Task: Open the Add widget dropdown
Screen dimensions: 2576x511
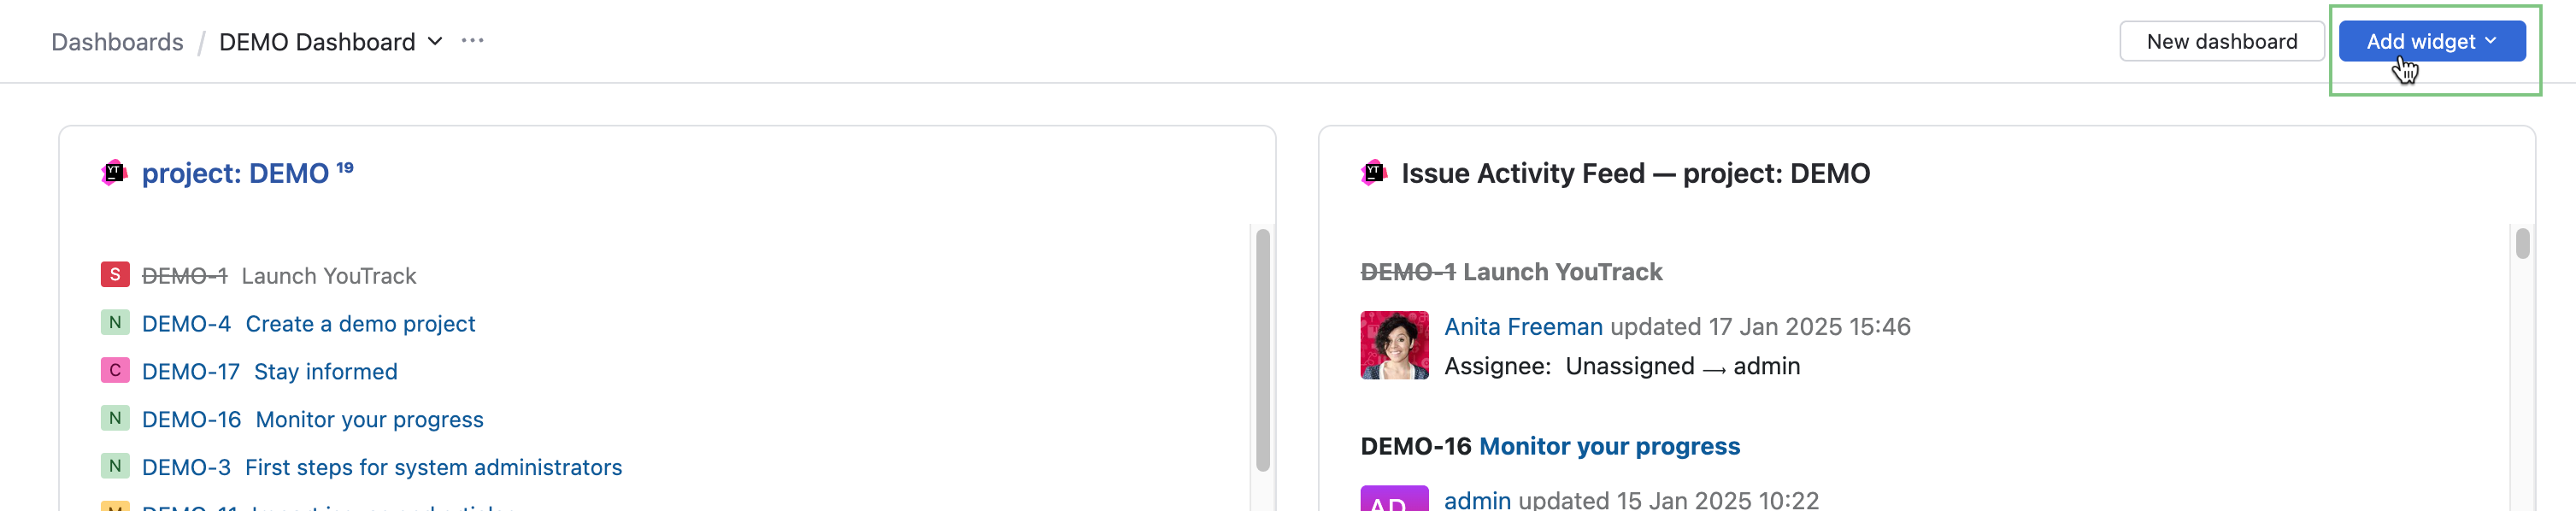Action: [2431, 42]
